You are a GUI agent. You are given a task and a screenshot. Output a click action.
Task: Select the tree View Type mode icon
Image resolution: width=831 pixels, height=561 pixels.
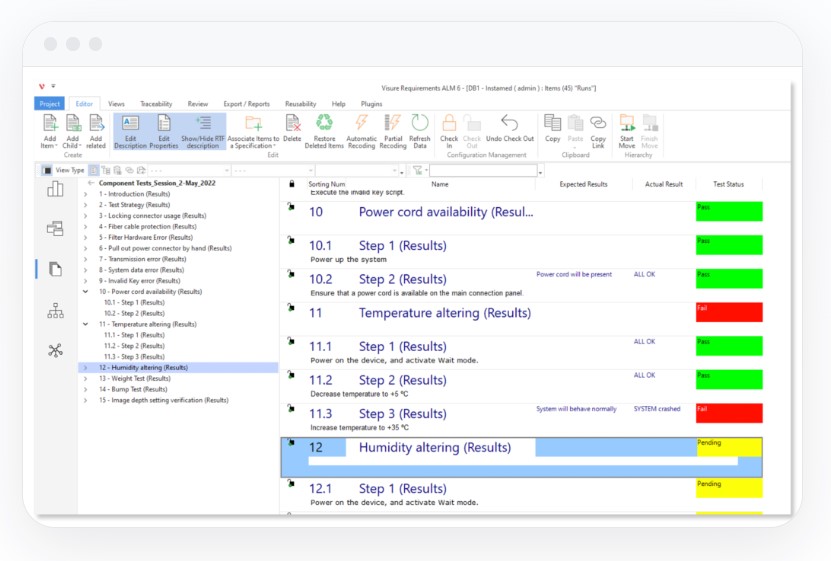tap(106, 170)
